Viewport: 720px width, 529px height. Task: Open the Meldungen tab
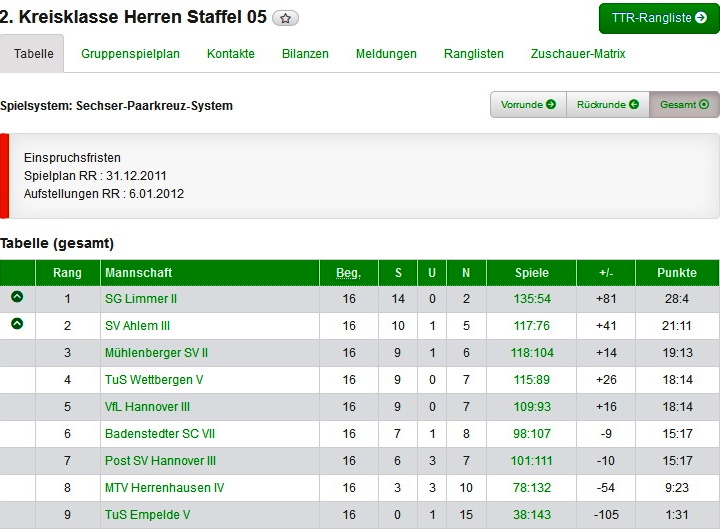tap(386, 54)
